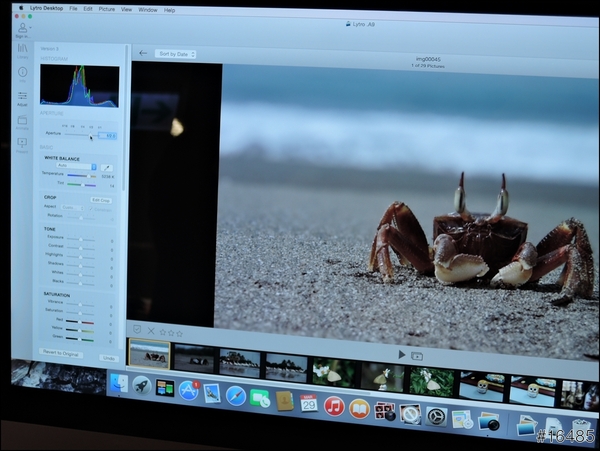Set rating with the first star
The height and width of the screenshot is (451, 600).
163,331
